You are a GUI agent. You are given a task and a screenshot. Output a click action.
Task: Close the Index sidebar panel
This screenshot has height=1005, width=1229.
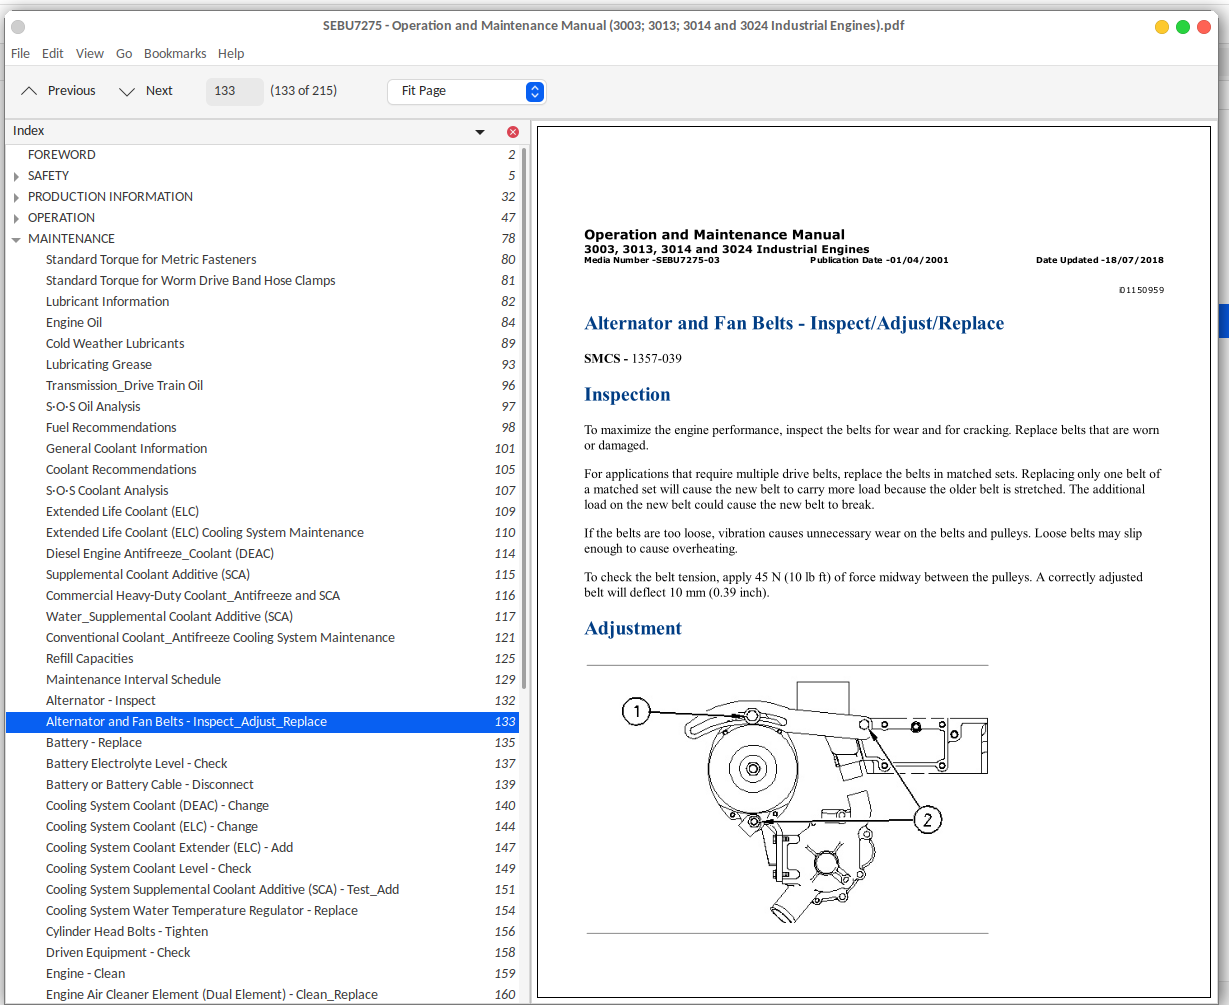point(513,131)
